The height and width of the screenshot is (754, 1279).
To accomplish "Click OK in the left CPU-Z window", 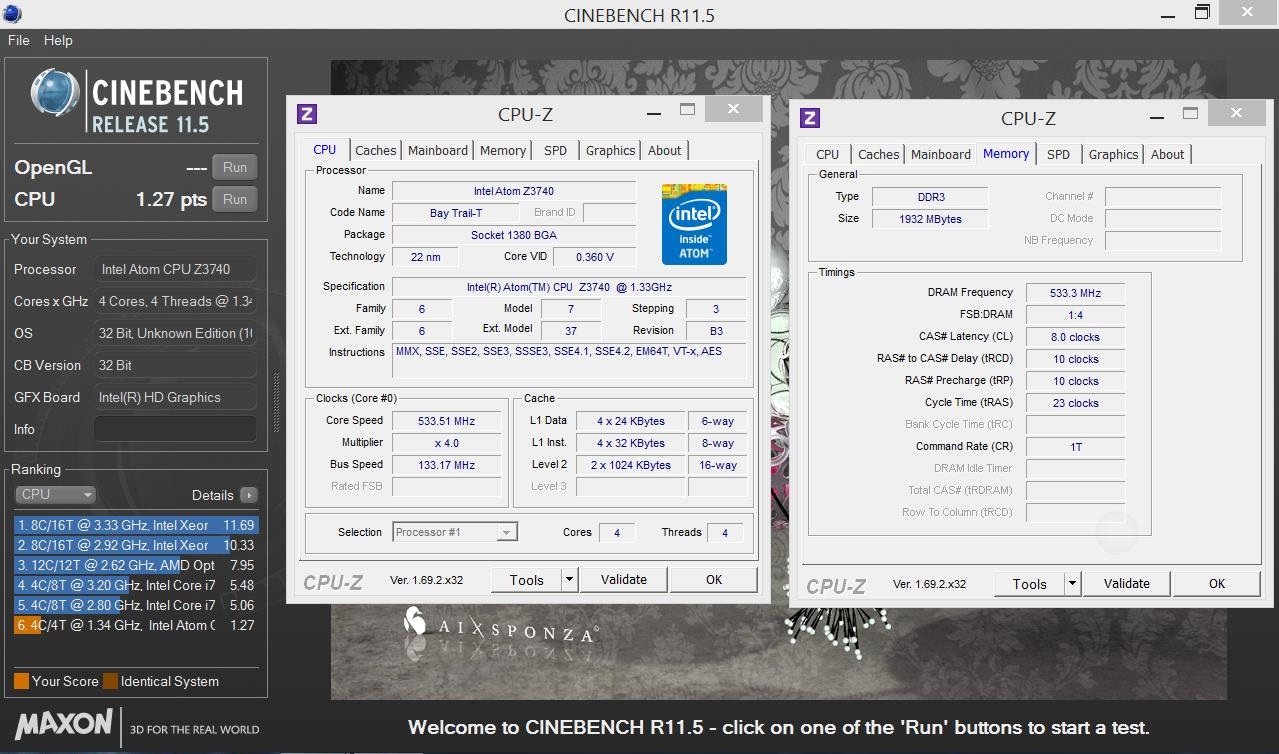I will (714, 579).
